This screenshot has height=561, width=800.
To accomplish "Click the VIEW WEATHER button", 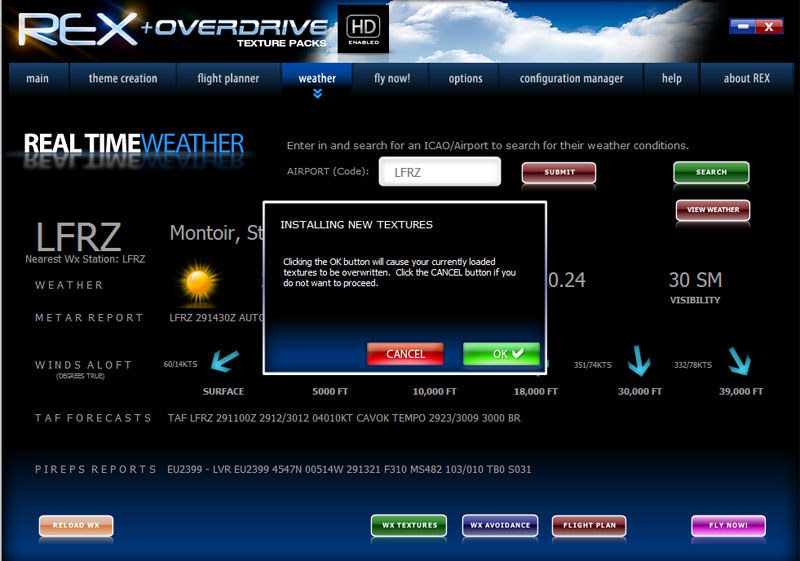I will (713, 210).
